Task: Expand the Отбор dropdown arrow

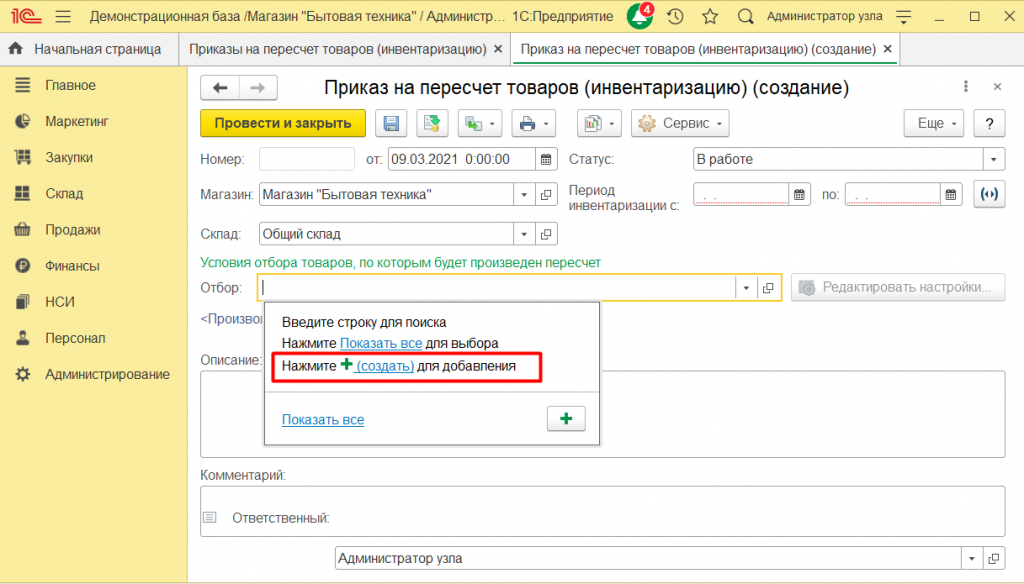Action: tap(746, 287)
